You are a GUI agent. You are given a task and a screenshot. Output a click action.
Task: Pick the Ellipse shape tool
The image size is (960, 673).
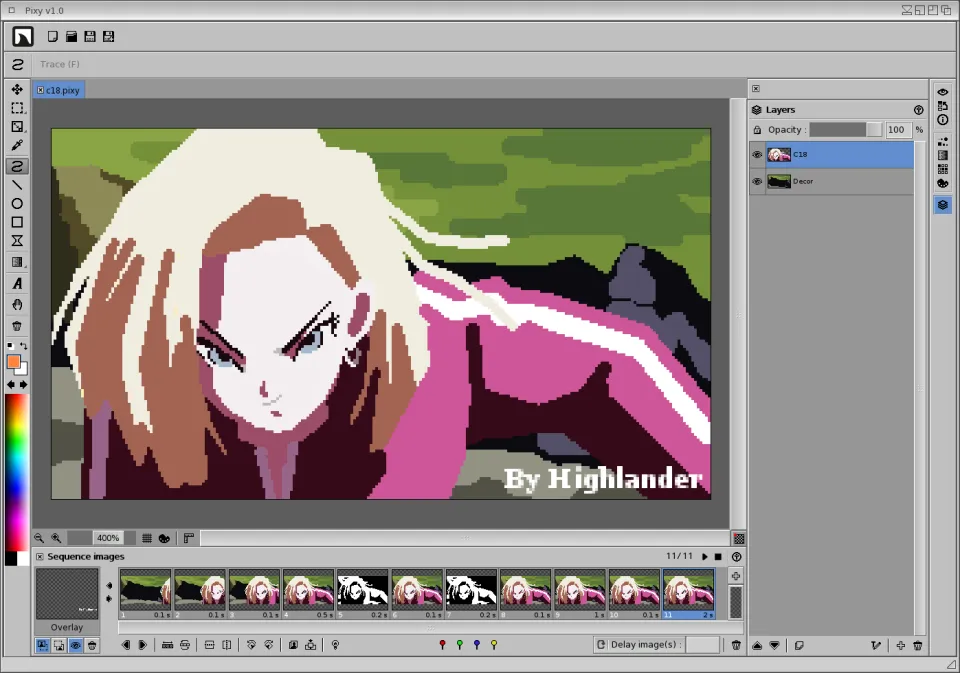coord(17,204)
